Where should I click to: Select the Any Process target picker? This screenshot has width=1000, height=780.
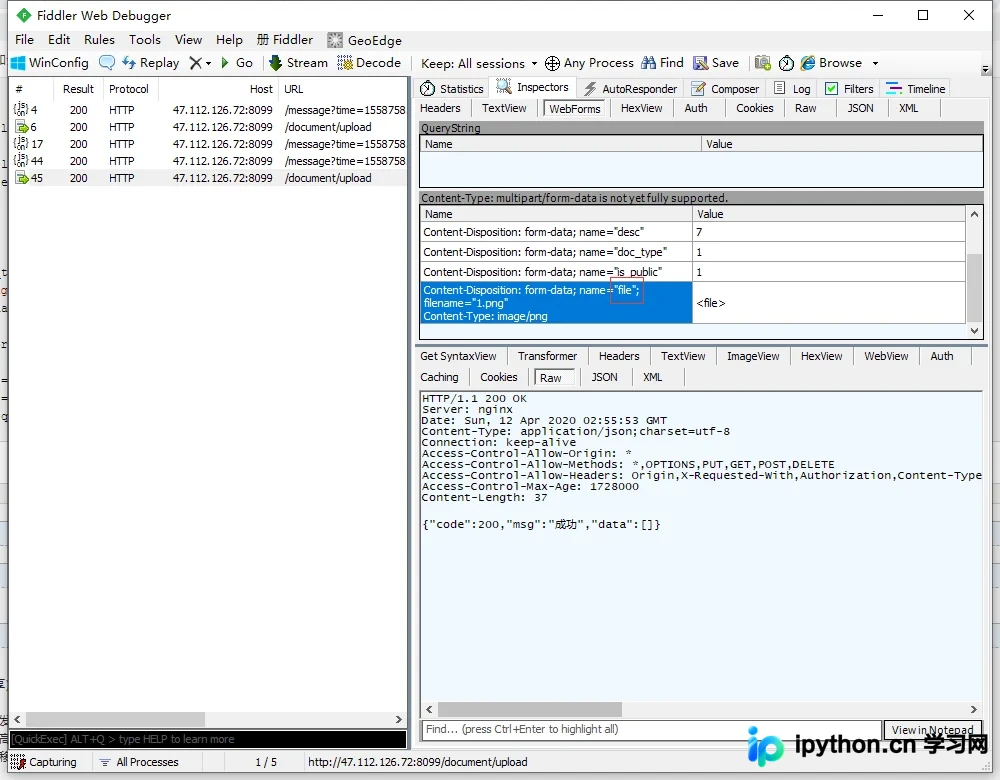pos(589,63)
